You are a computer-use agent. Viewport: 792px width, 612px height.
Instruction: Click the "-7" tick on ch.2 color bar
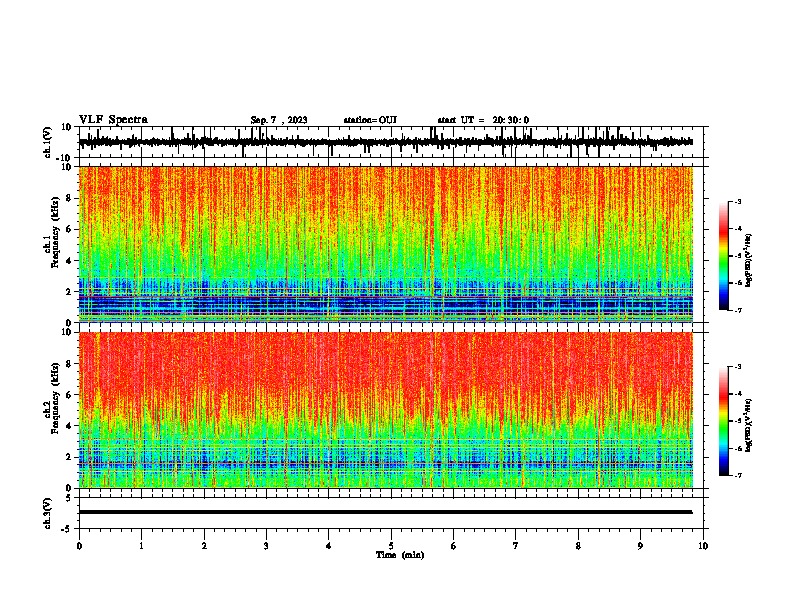coord(737,475)
